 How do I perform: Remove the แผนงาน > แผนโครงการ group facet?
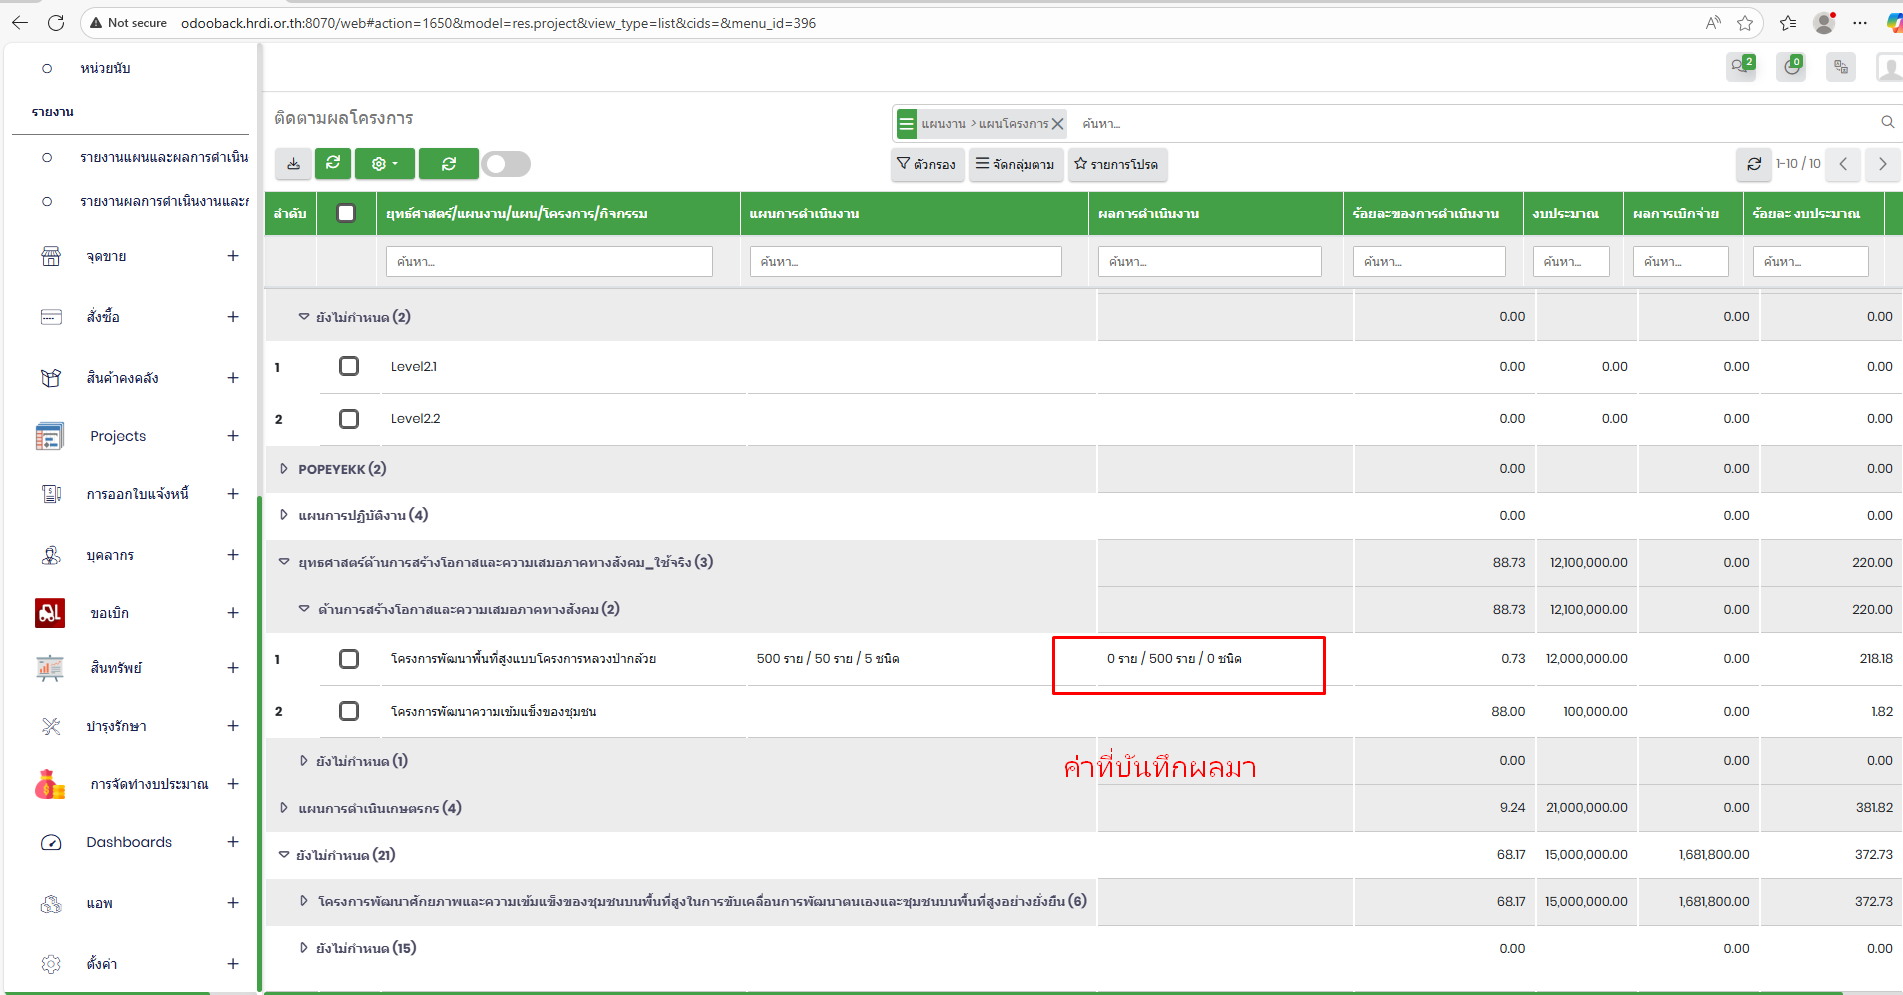click(1057, 124)
